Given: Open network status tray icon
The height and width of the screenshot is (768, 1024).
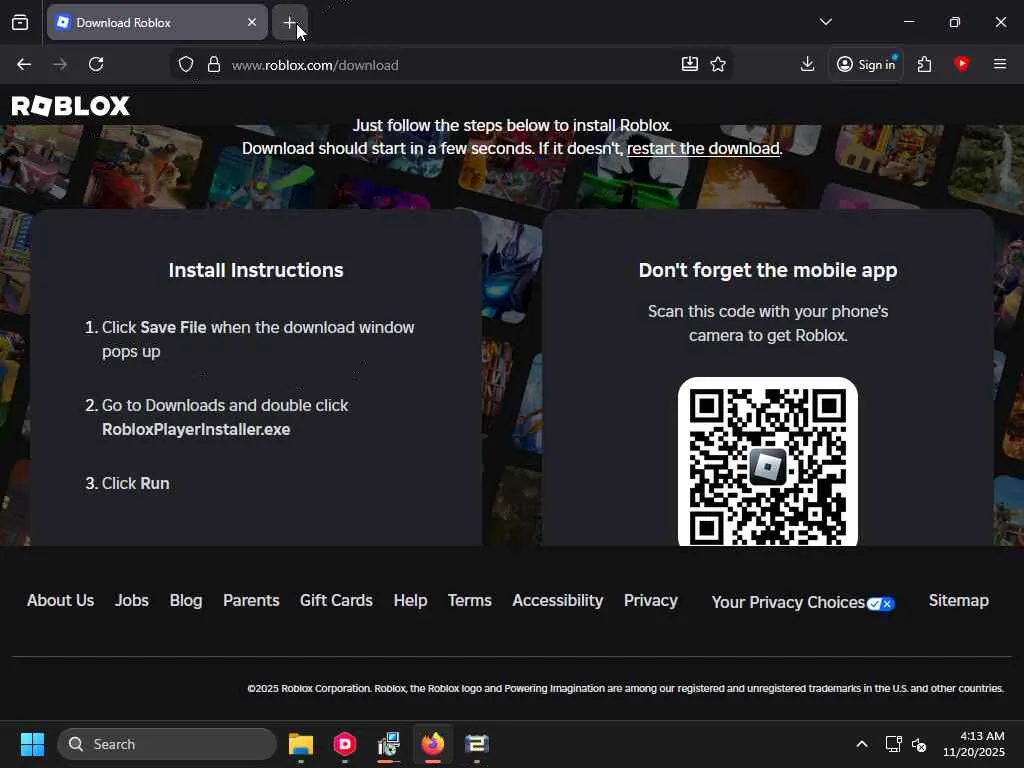Looking at the screenshot, I should click(x=893, y=744).
